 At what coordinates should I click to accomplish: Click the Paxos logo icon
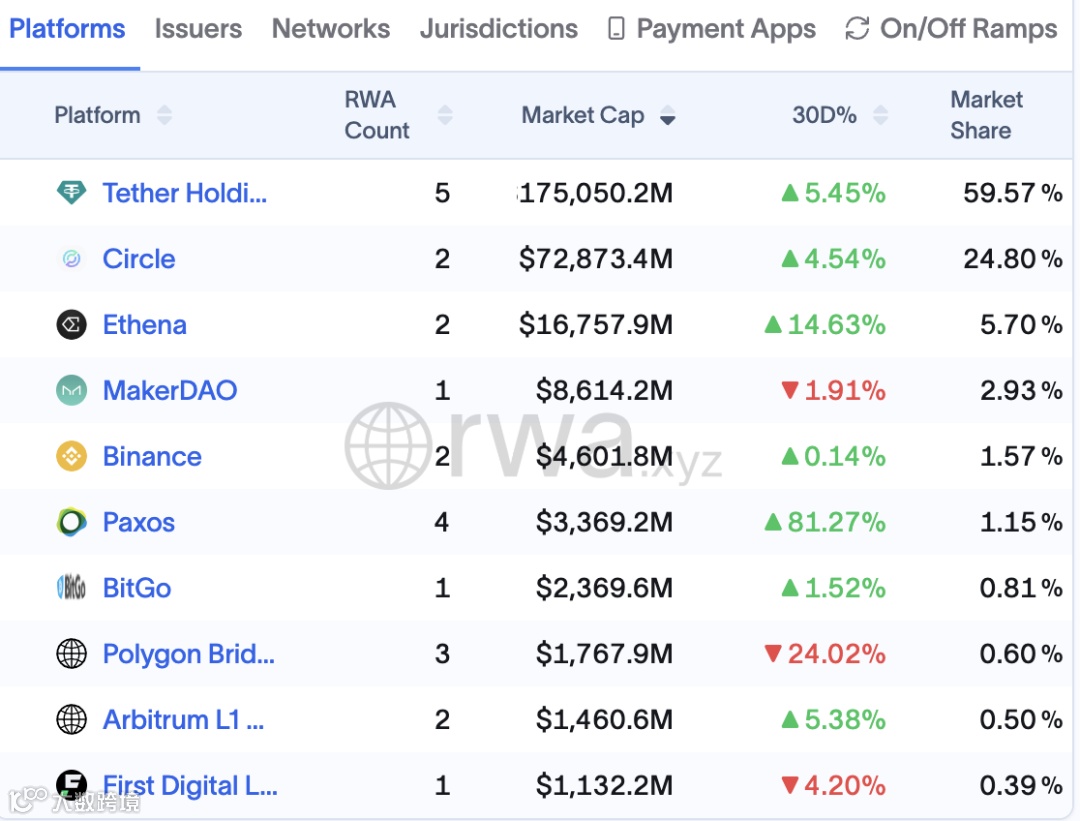click(x=72, y=522)
